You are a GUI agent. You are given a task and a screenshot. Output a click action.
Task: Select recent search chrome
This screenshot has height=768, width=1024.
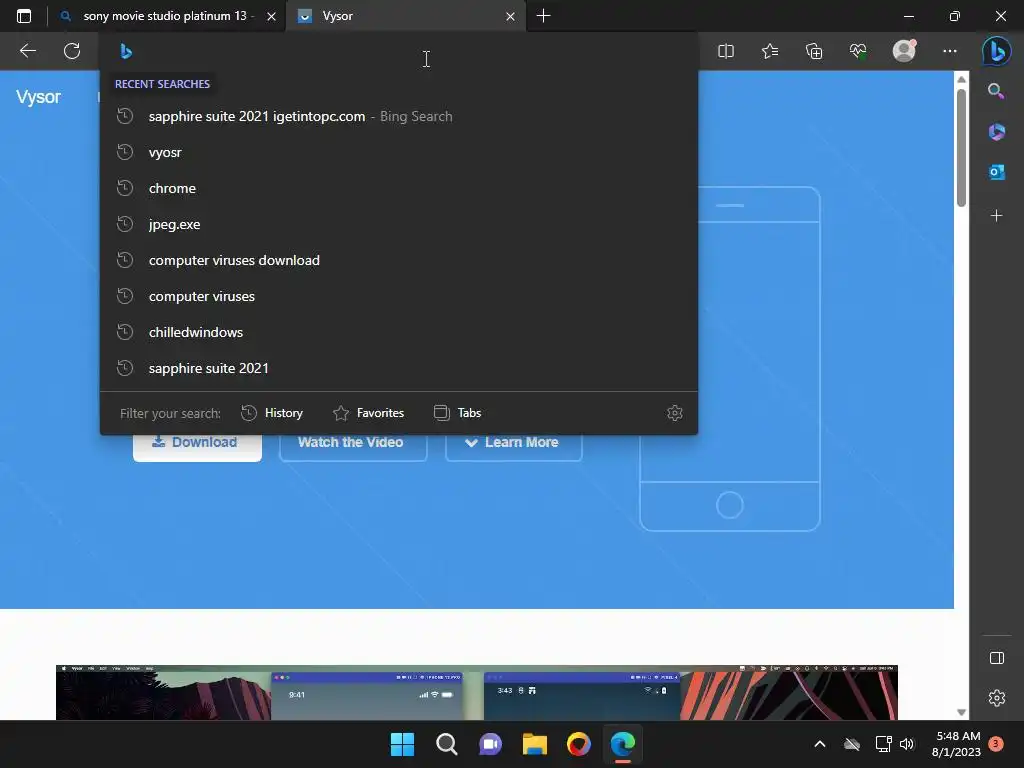pyautogui.click(x=398, y=188)
